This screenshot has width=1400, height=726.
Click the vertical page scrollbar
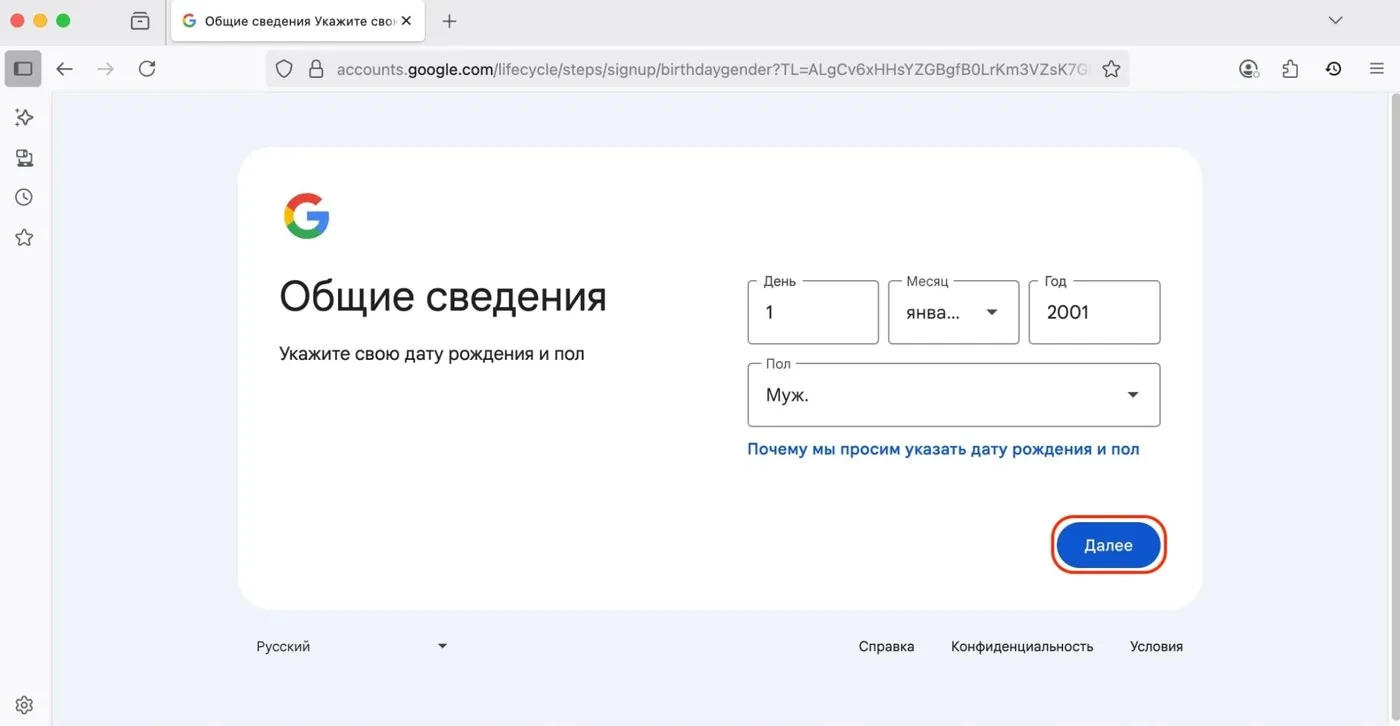pos(1395,408)
